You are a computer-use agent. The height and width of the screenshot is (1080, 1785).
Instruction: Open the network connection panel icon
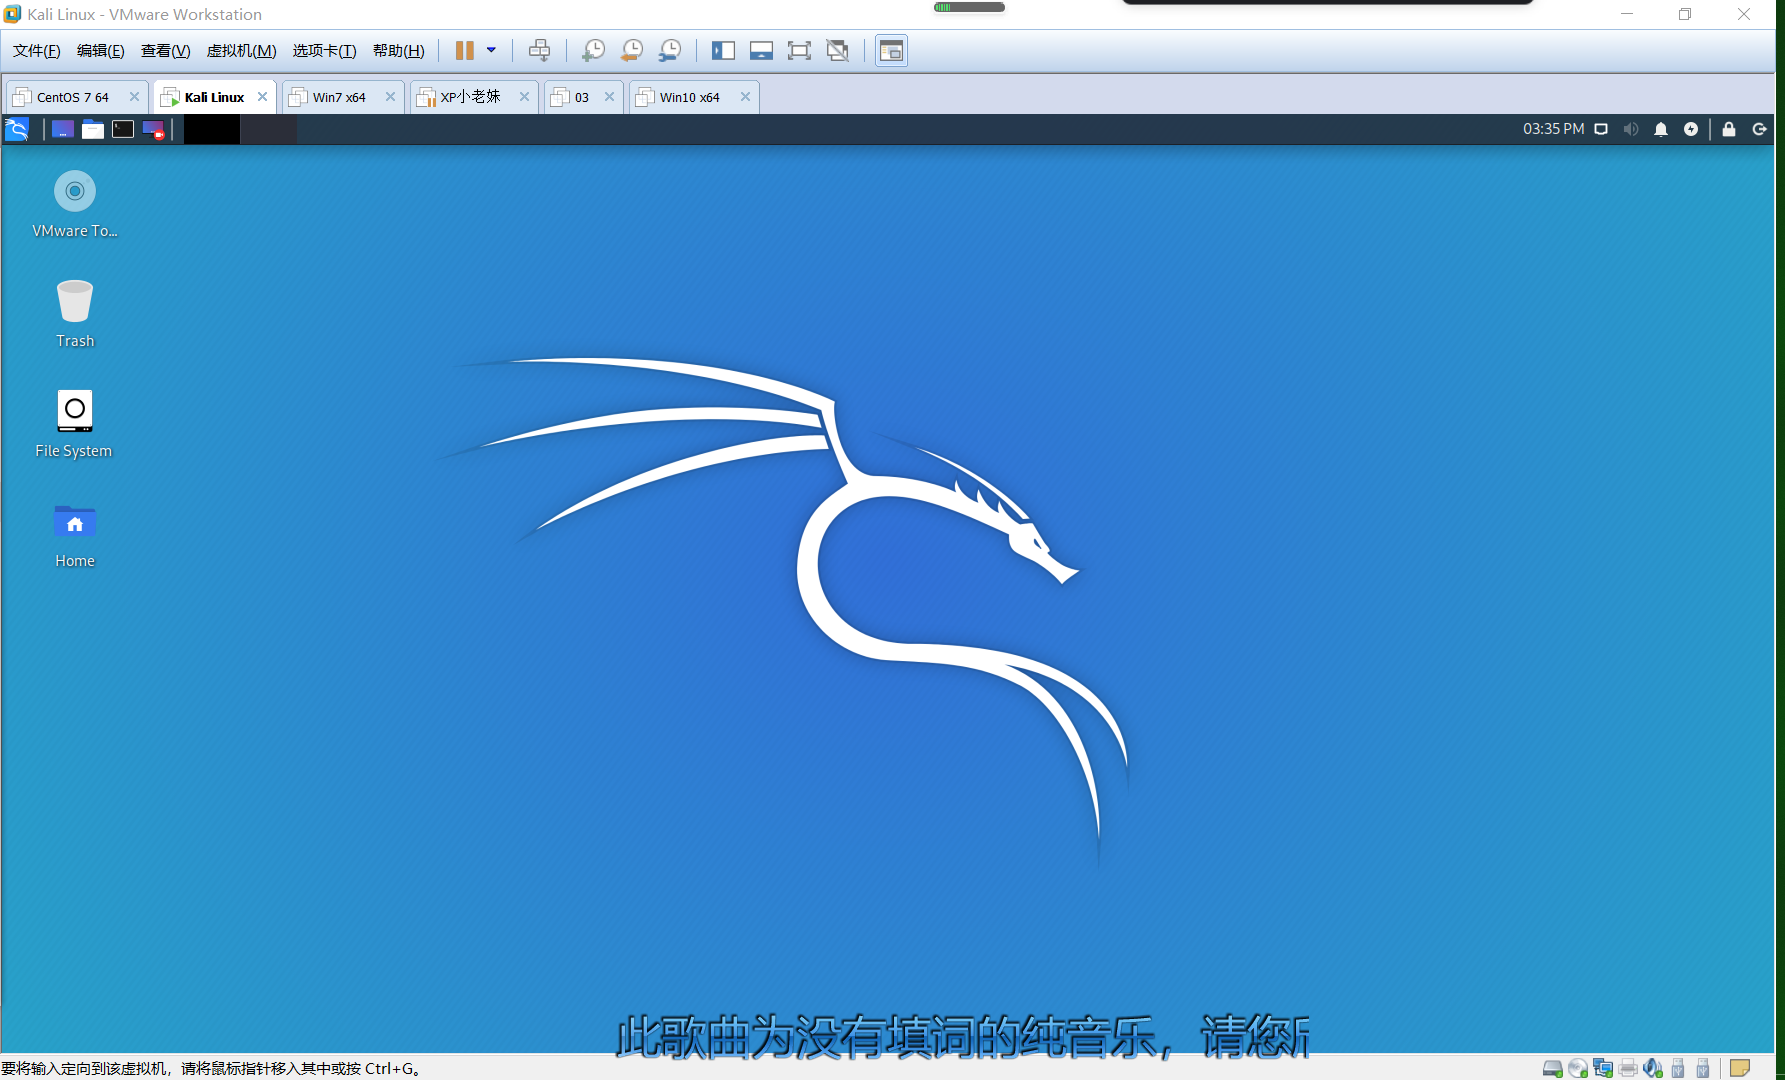[1601, 129]
